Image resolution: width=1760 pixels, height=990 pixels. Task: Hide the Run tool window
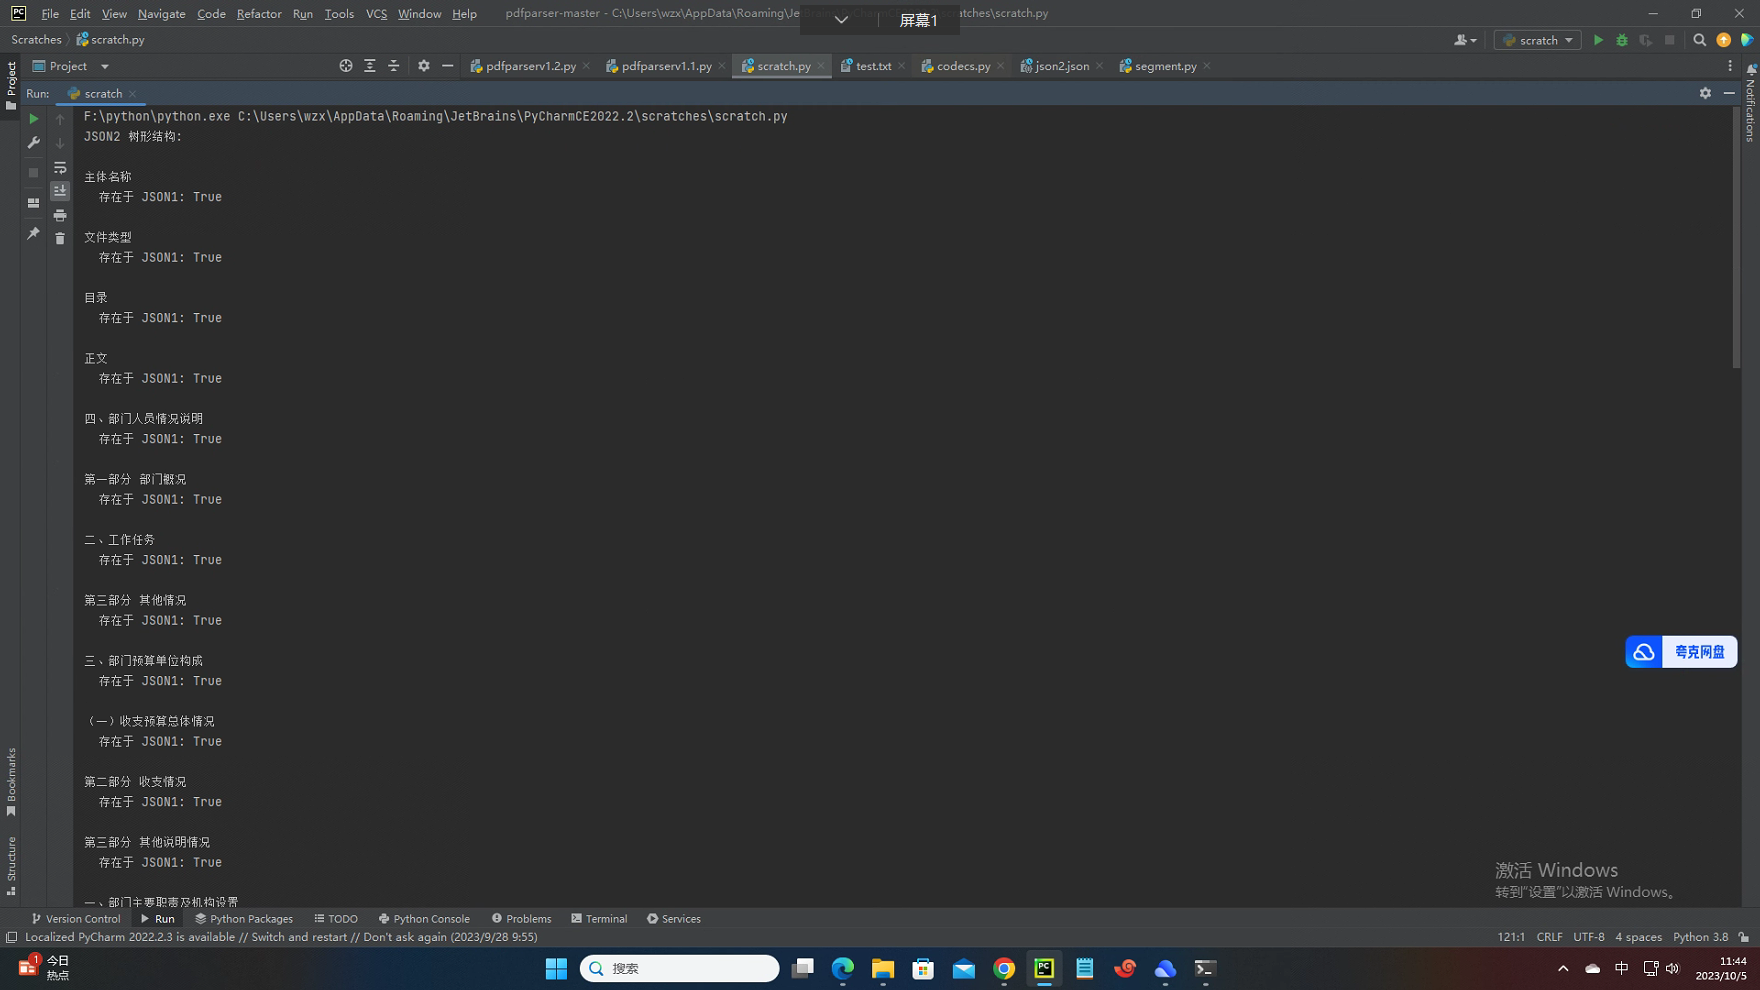(1729, 93)
